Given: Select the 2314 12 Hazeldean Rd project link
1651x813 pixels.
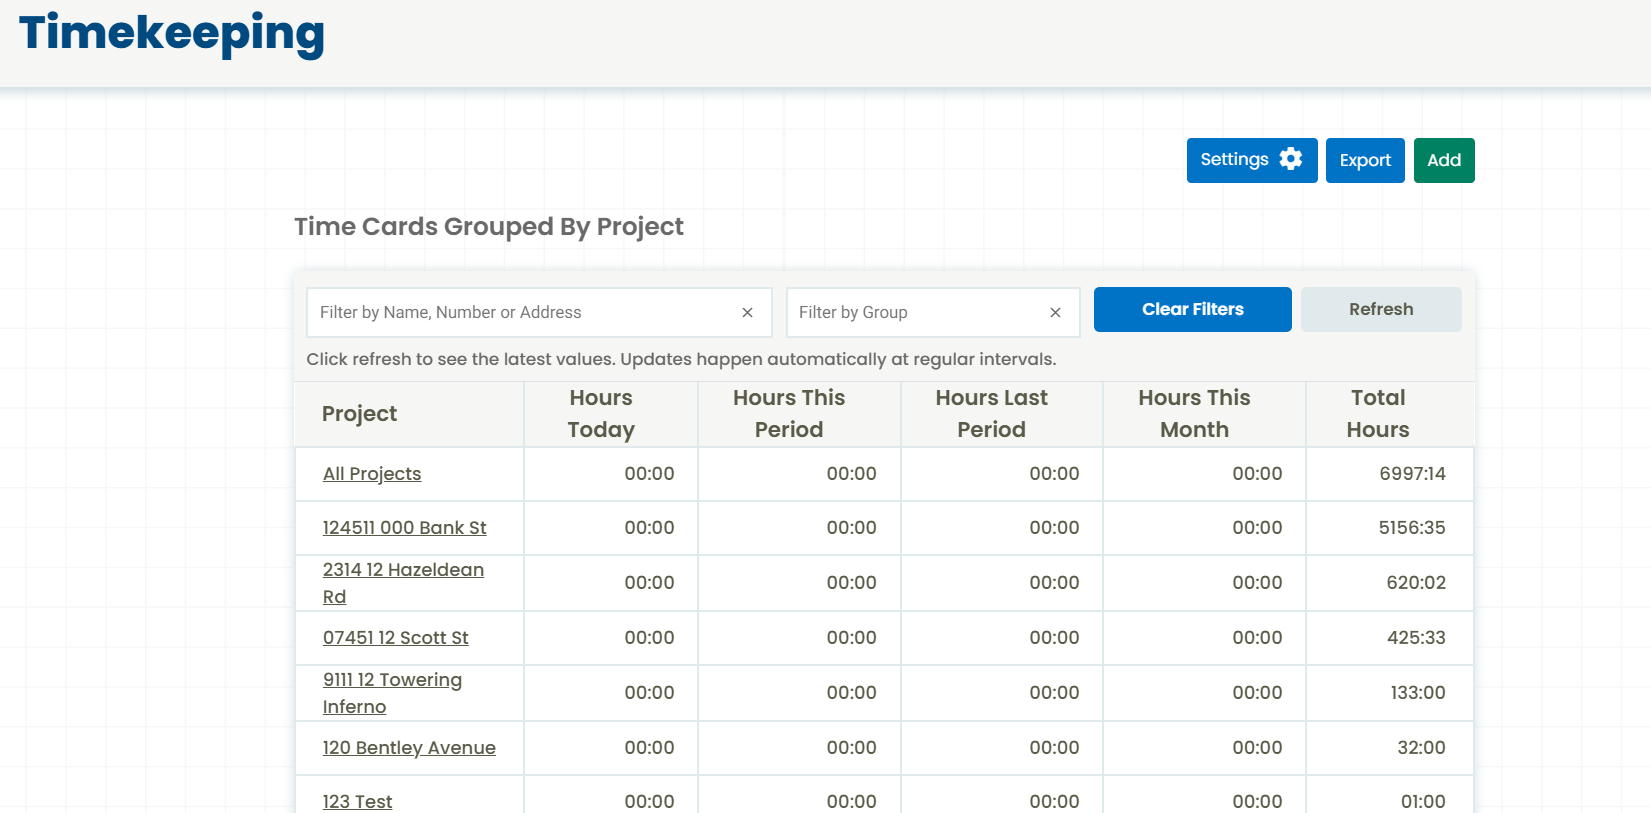Looking at the screenshot, I should pyautogui.click(x=403, y=570).
